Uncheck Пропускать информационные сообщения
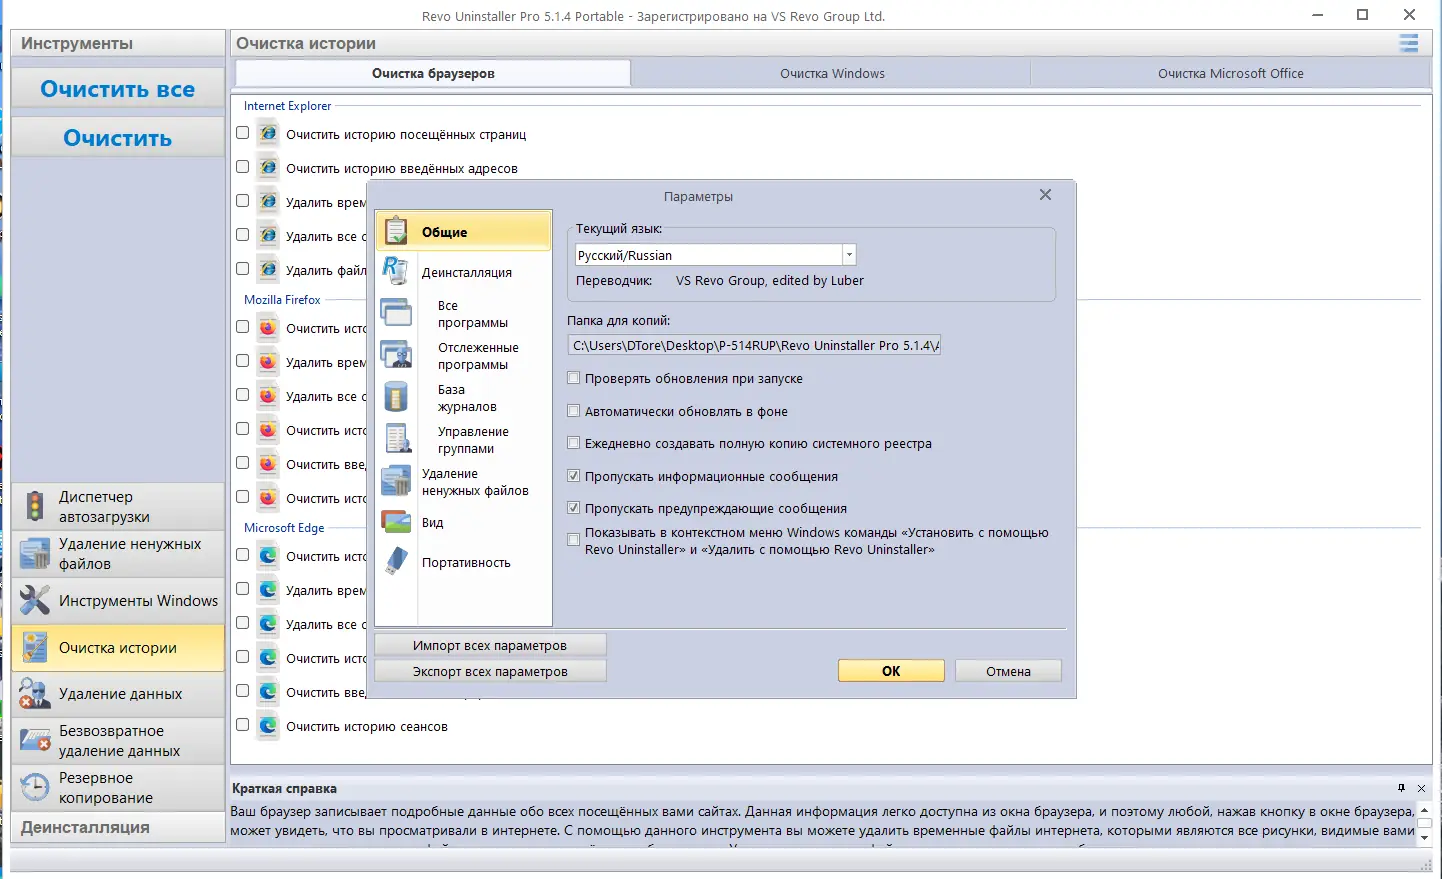 [x=574, y=476]
